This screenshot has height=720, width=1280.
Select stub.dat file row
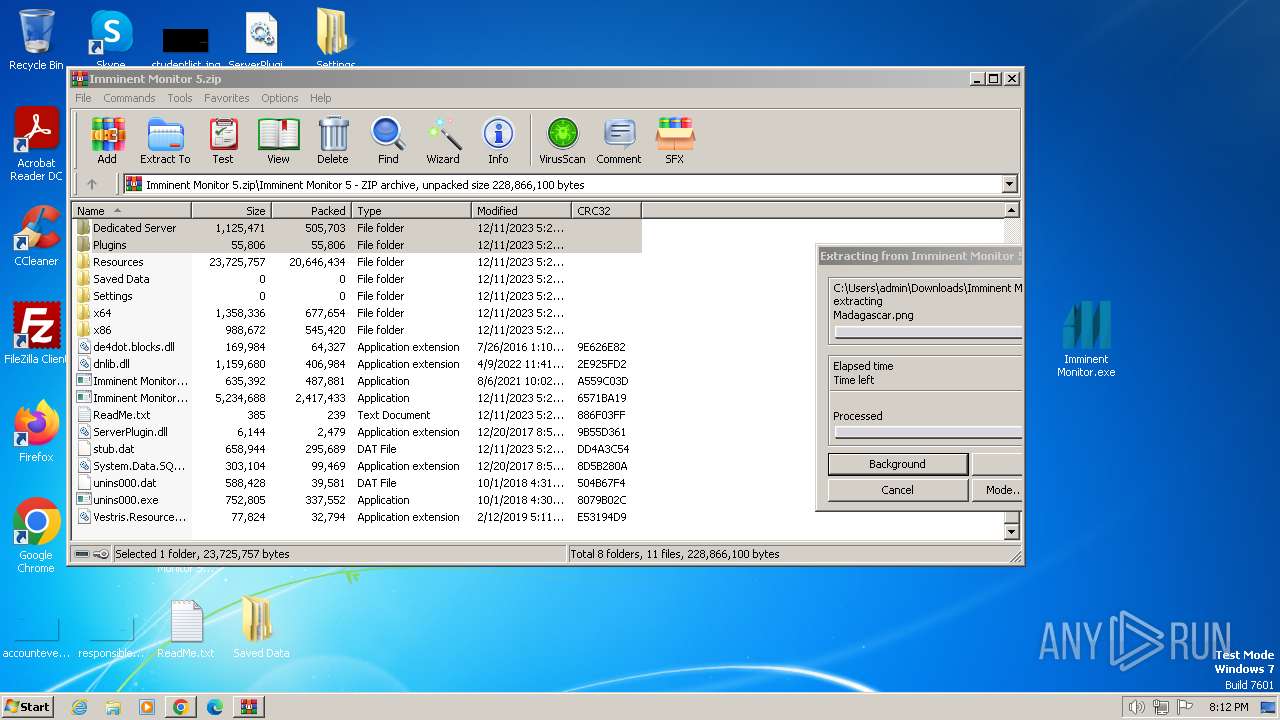tap(356, 449)
